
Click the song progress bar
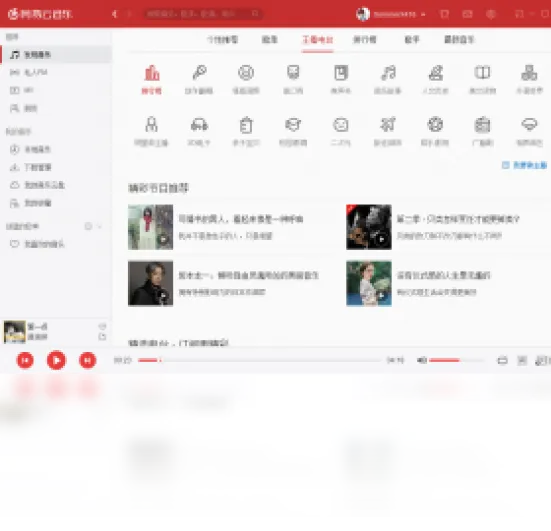[259, 360]
